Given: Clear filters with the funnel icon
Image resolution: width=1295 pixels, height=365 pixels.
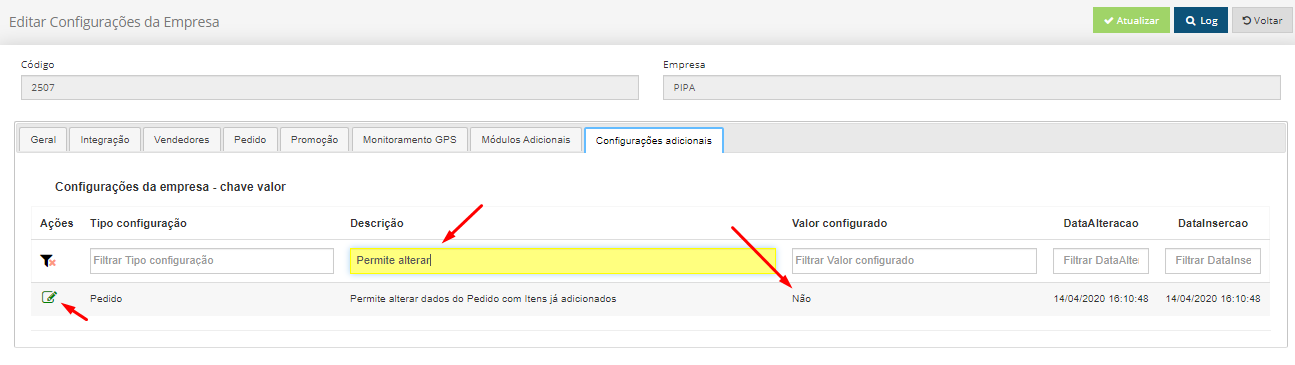Looking at the screenshot, I should pos(48,261).
